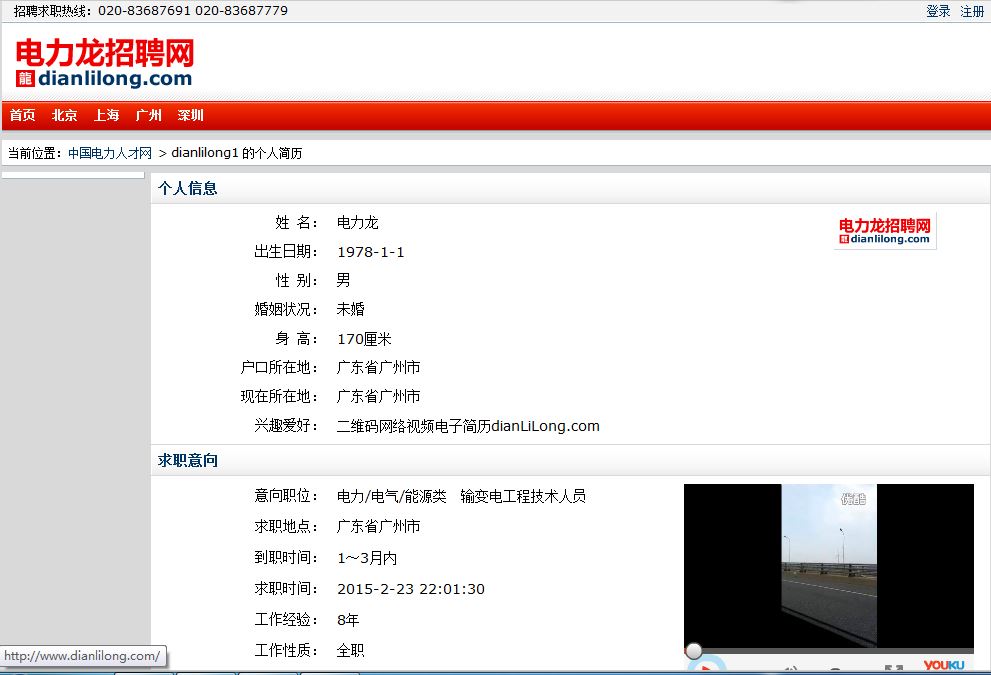Select 北京 in the red navigation bar
The width and height of the screenshot is (991, 675).
click(65, 115)
